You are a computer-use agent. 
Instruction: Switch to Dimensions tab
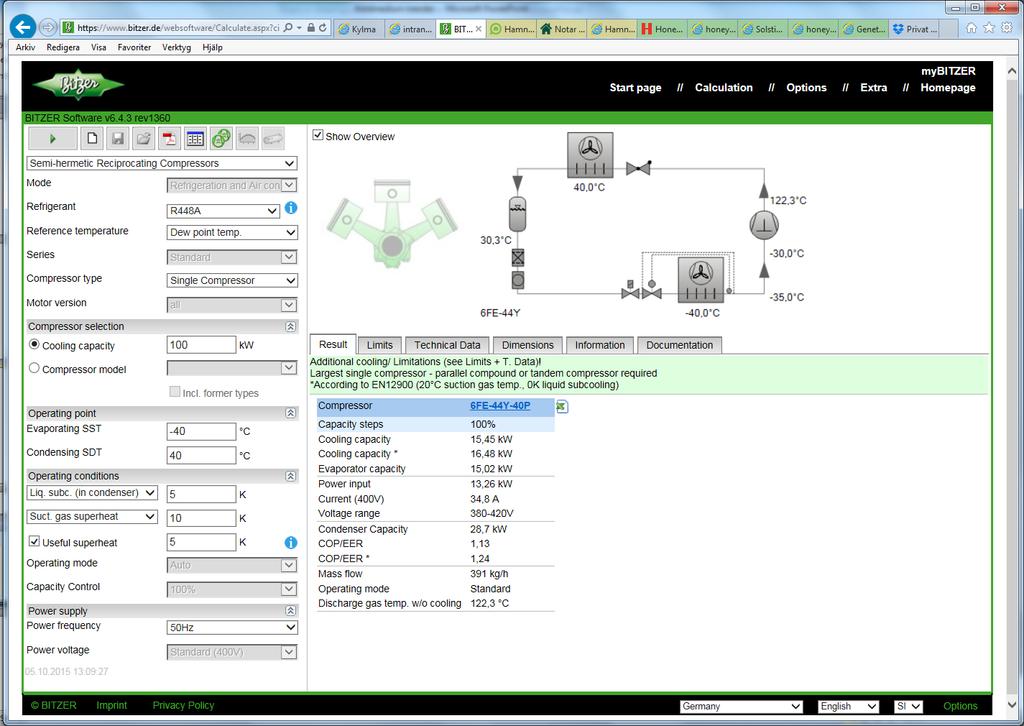tap(528, 345)
